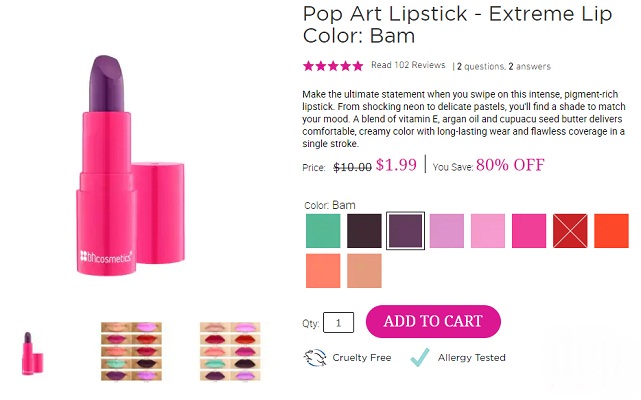This screenshot has width=641, height=400.
Task: Click the crossed-out red sold-out swatch
Action: (x=570, y=231)
